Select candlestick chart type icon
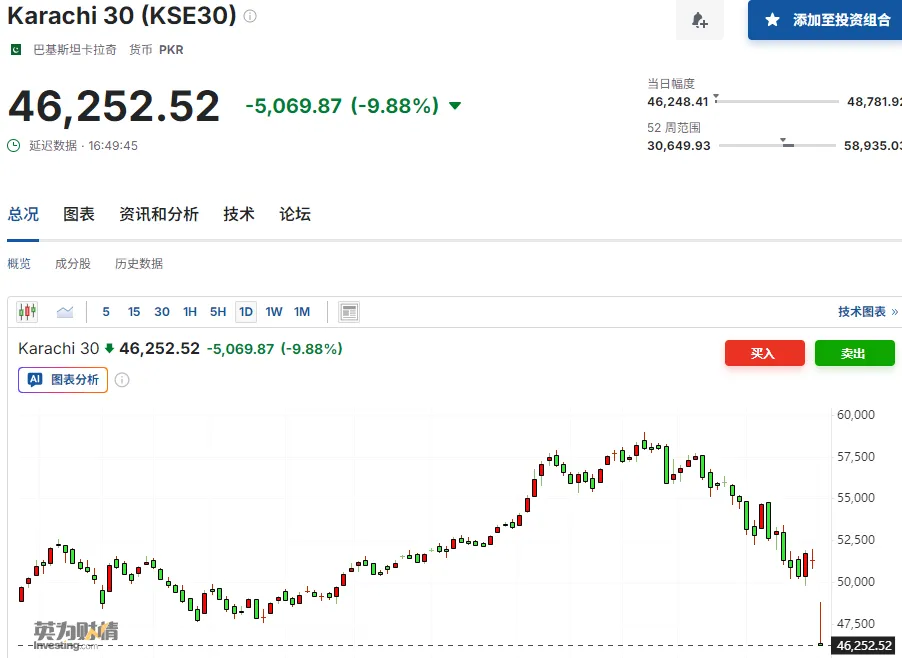The width and height of the screenshot is (902, 658). coord(27,312)
